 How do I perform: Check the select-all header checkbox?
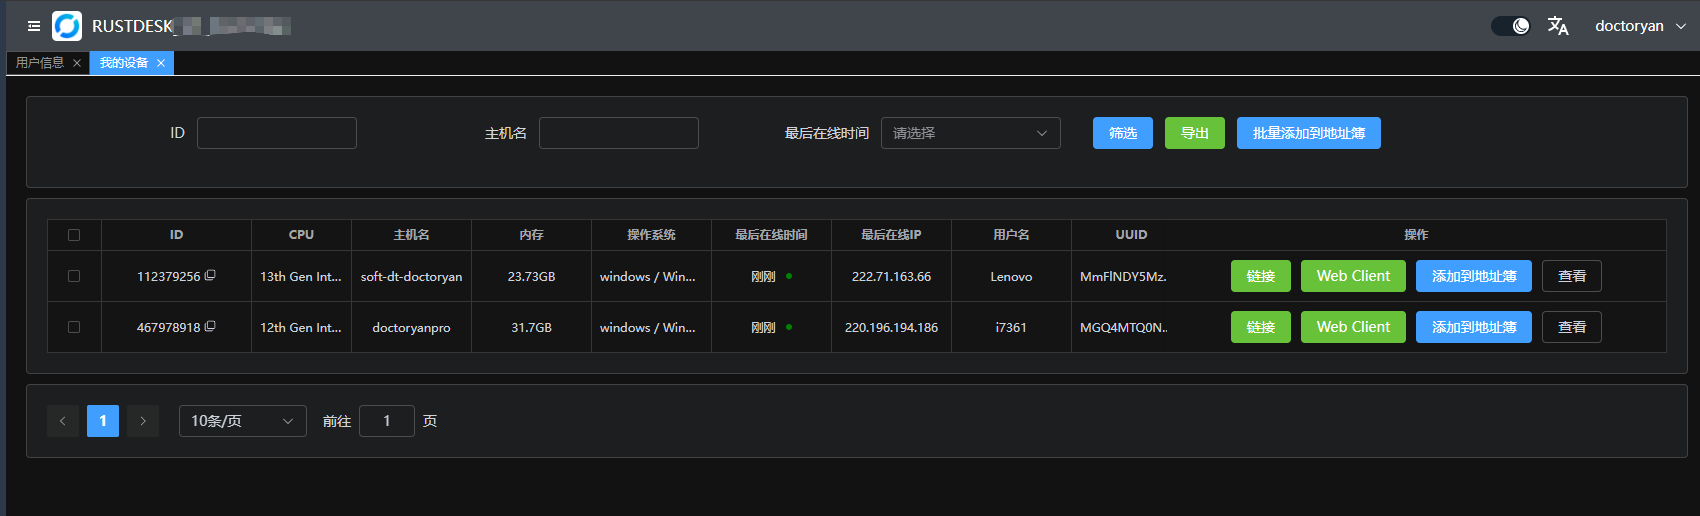(74, 235)
